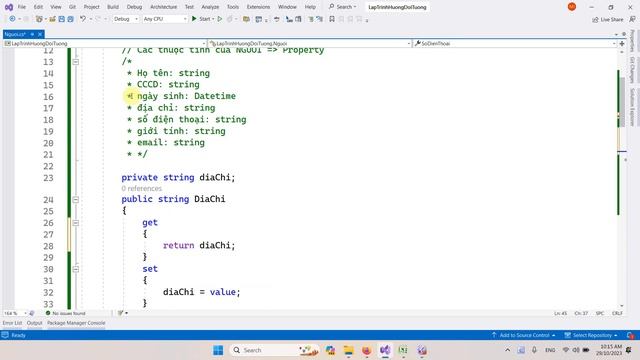640x360 pixels.
Task: Save the current file via toolbar icon
Action: coord(62,19)
